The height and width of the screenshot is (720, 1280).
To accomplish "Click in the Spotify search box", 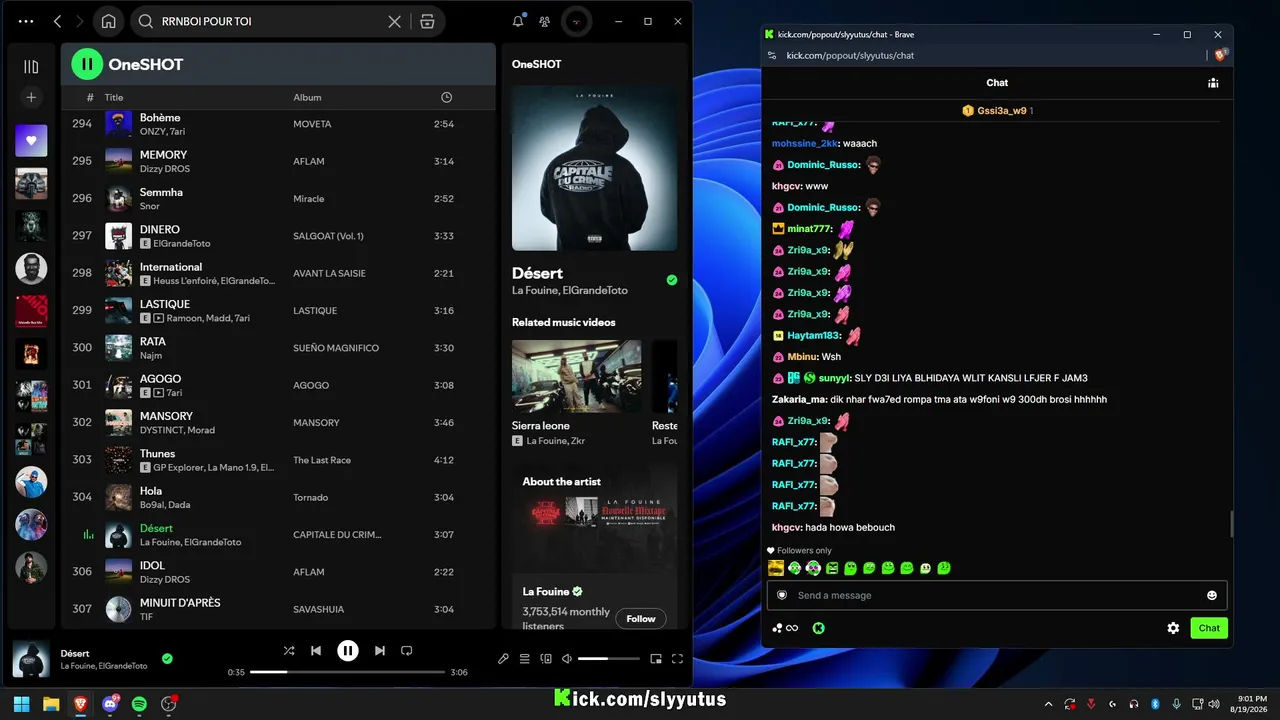I will [268, 21].
